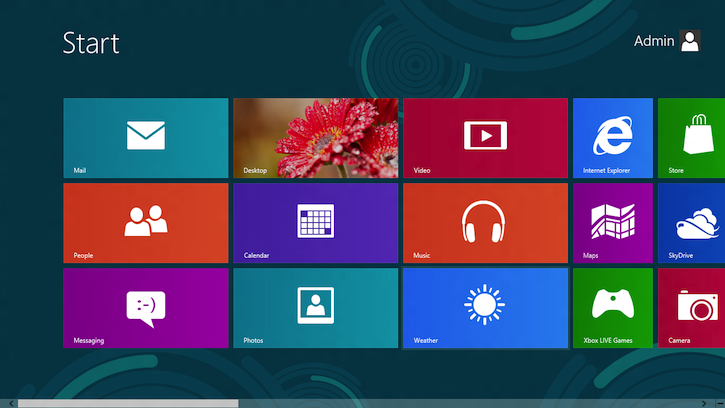
Task: Launch the Messaging tile
Action: point(145,308)
